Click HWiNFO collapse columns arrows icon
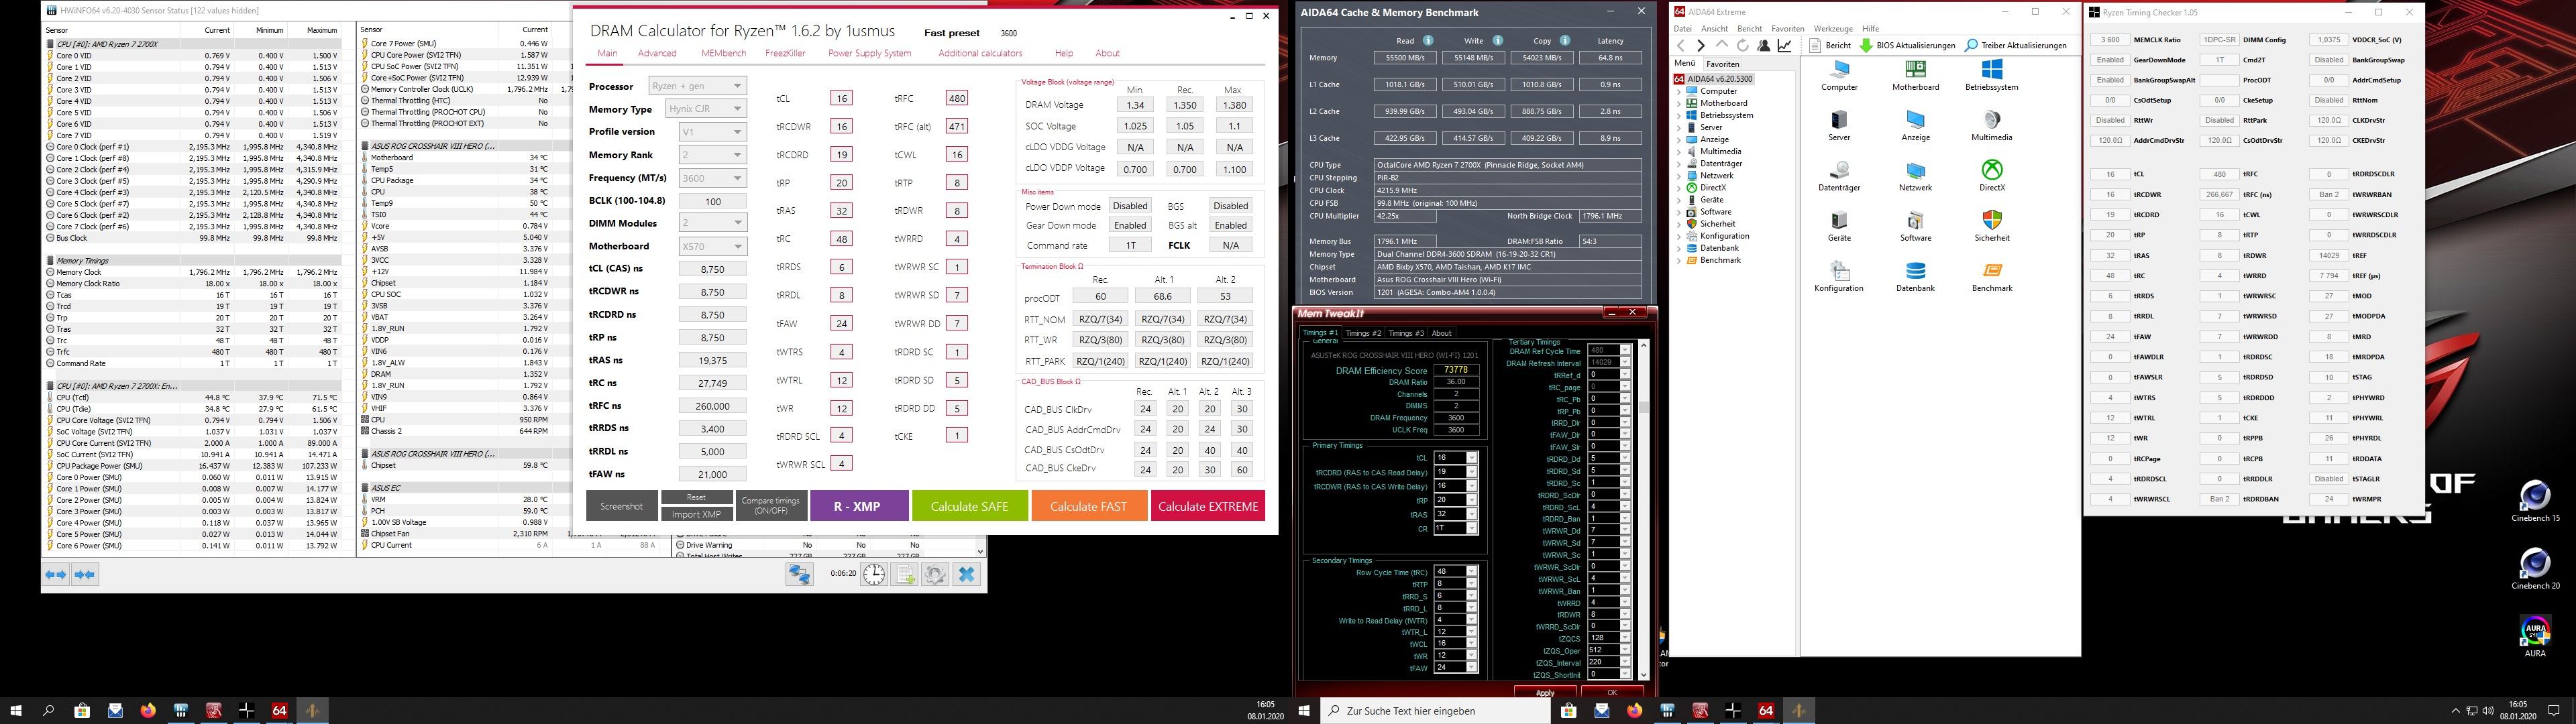The width and height of the screenshot is (2576, 724). [85, 574]
